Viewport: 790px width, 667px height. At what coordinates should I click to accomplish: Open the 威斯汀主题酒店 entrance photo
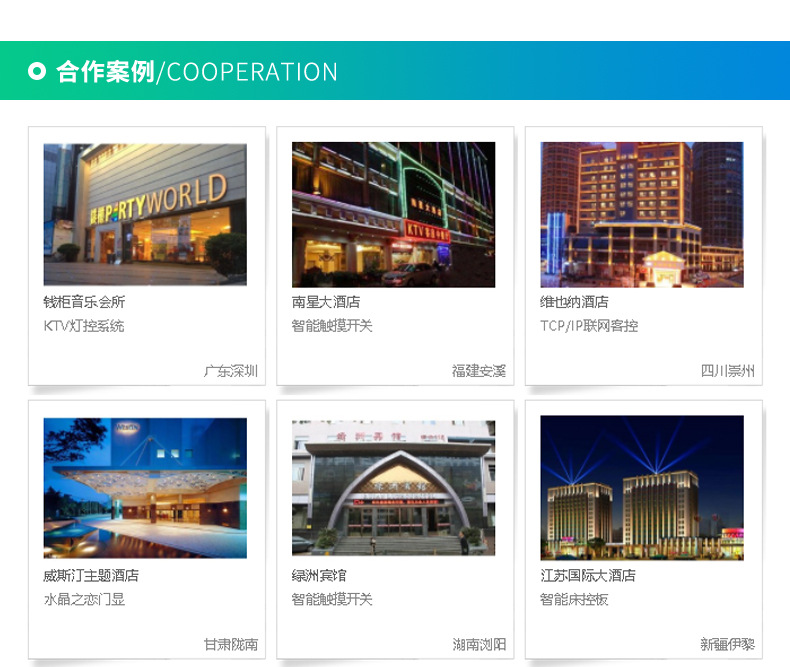(x=145, y=488)
